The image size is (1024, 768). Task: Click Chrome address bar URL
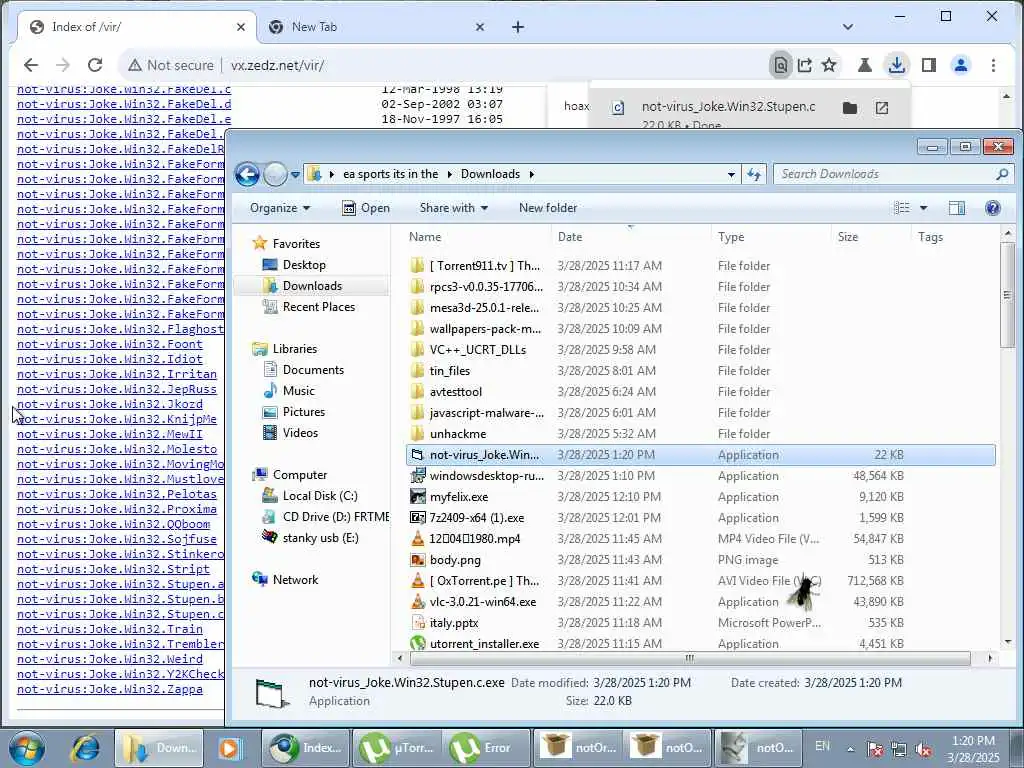pos(278,65)
